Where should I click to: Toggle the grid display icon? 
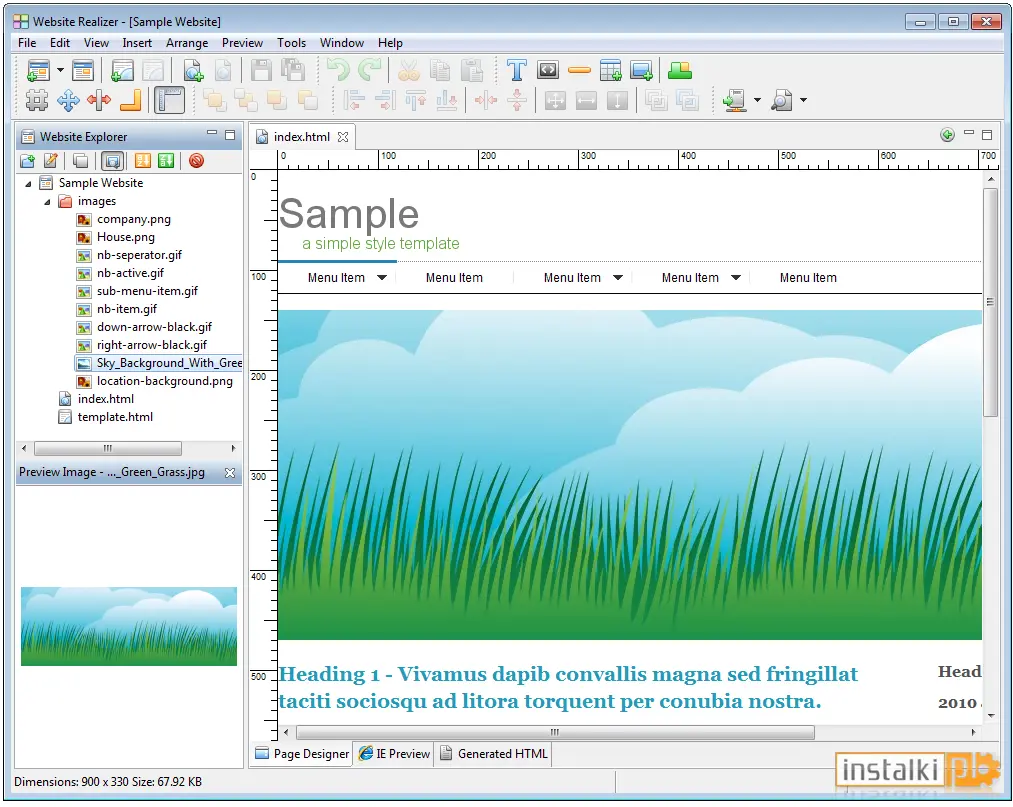coord(37,101)
